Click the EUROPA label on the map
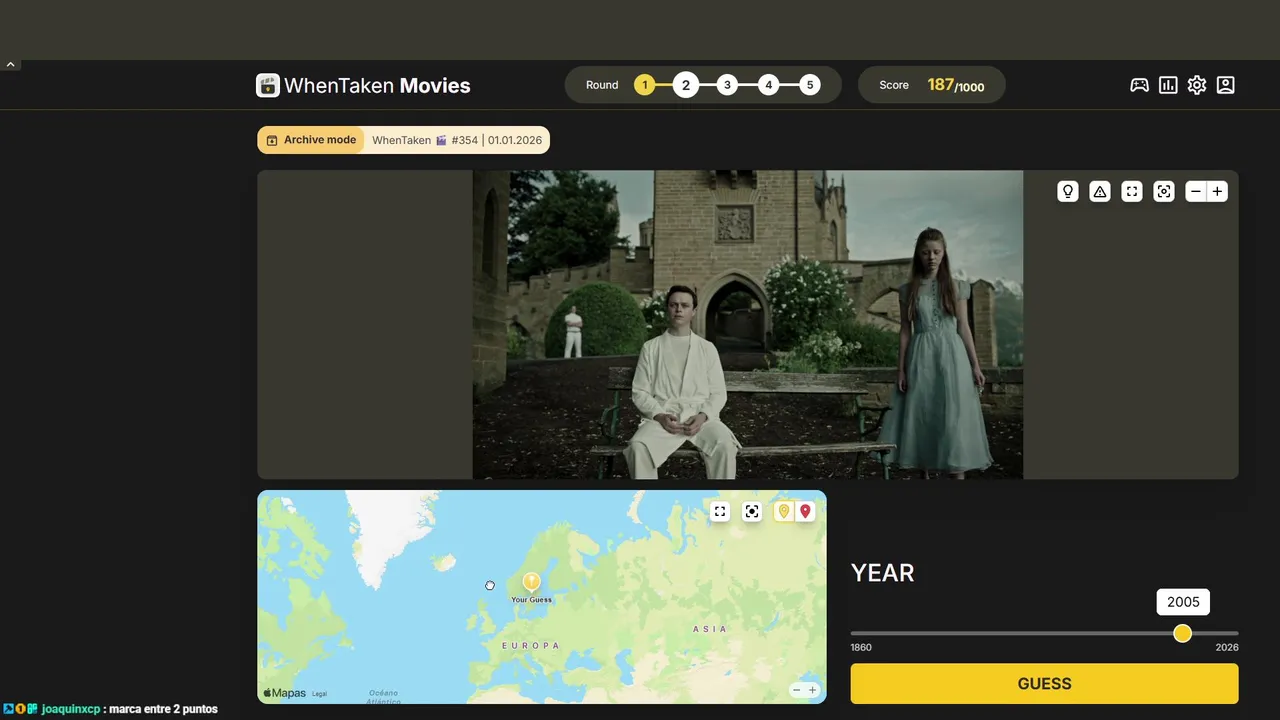This screenshot has height=720, width=1280. 530,646
